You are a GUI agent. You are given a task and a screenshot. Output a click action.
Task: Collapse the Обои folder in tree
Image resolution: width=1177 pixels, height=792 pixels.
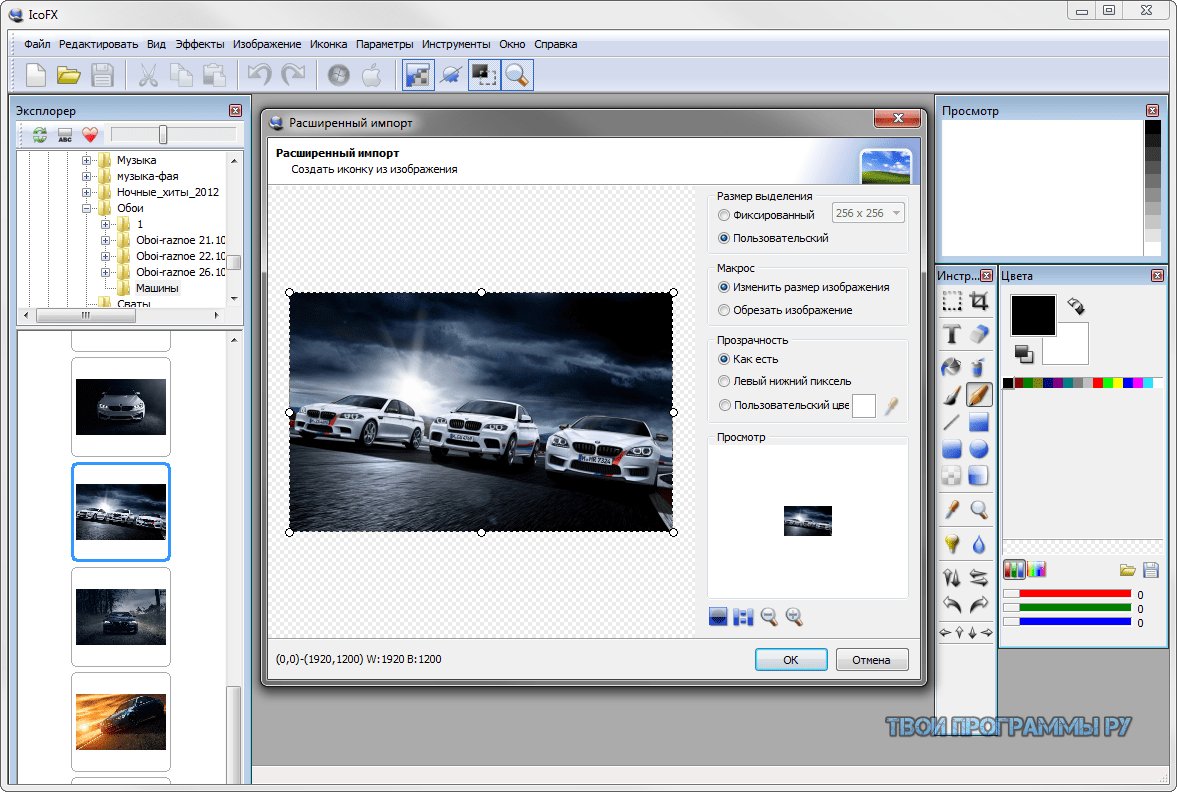[87, 208]
